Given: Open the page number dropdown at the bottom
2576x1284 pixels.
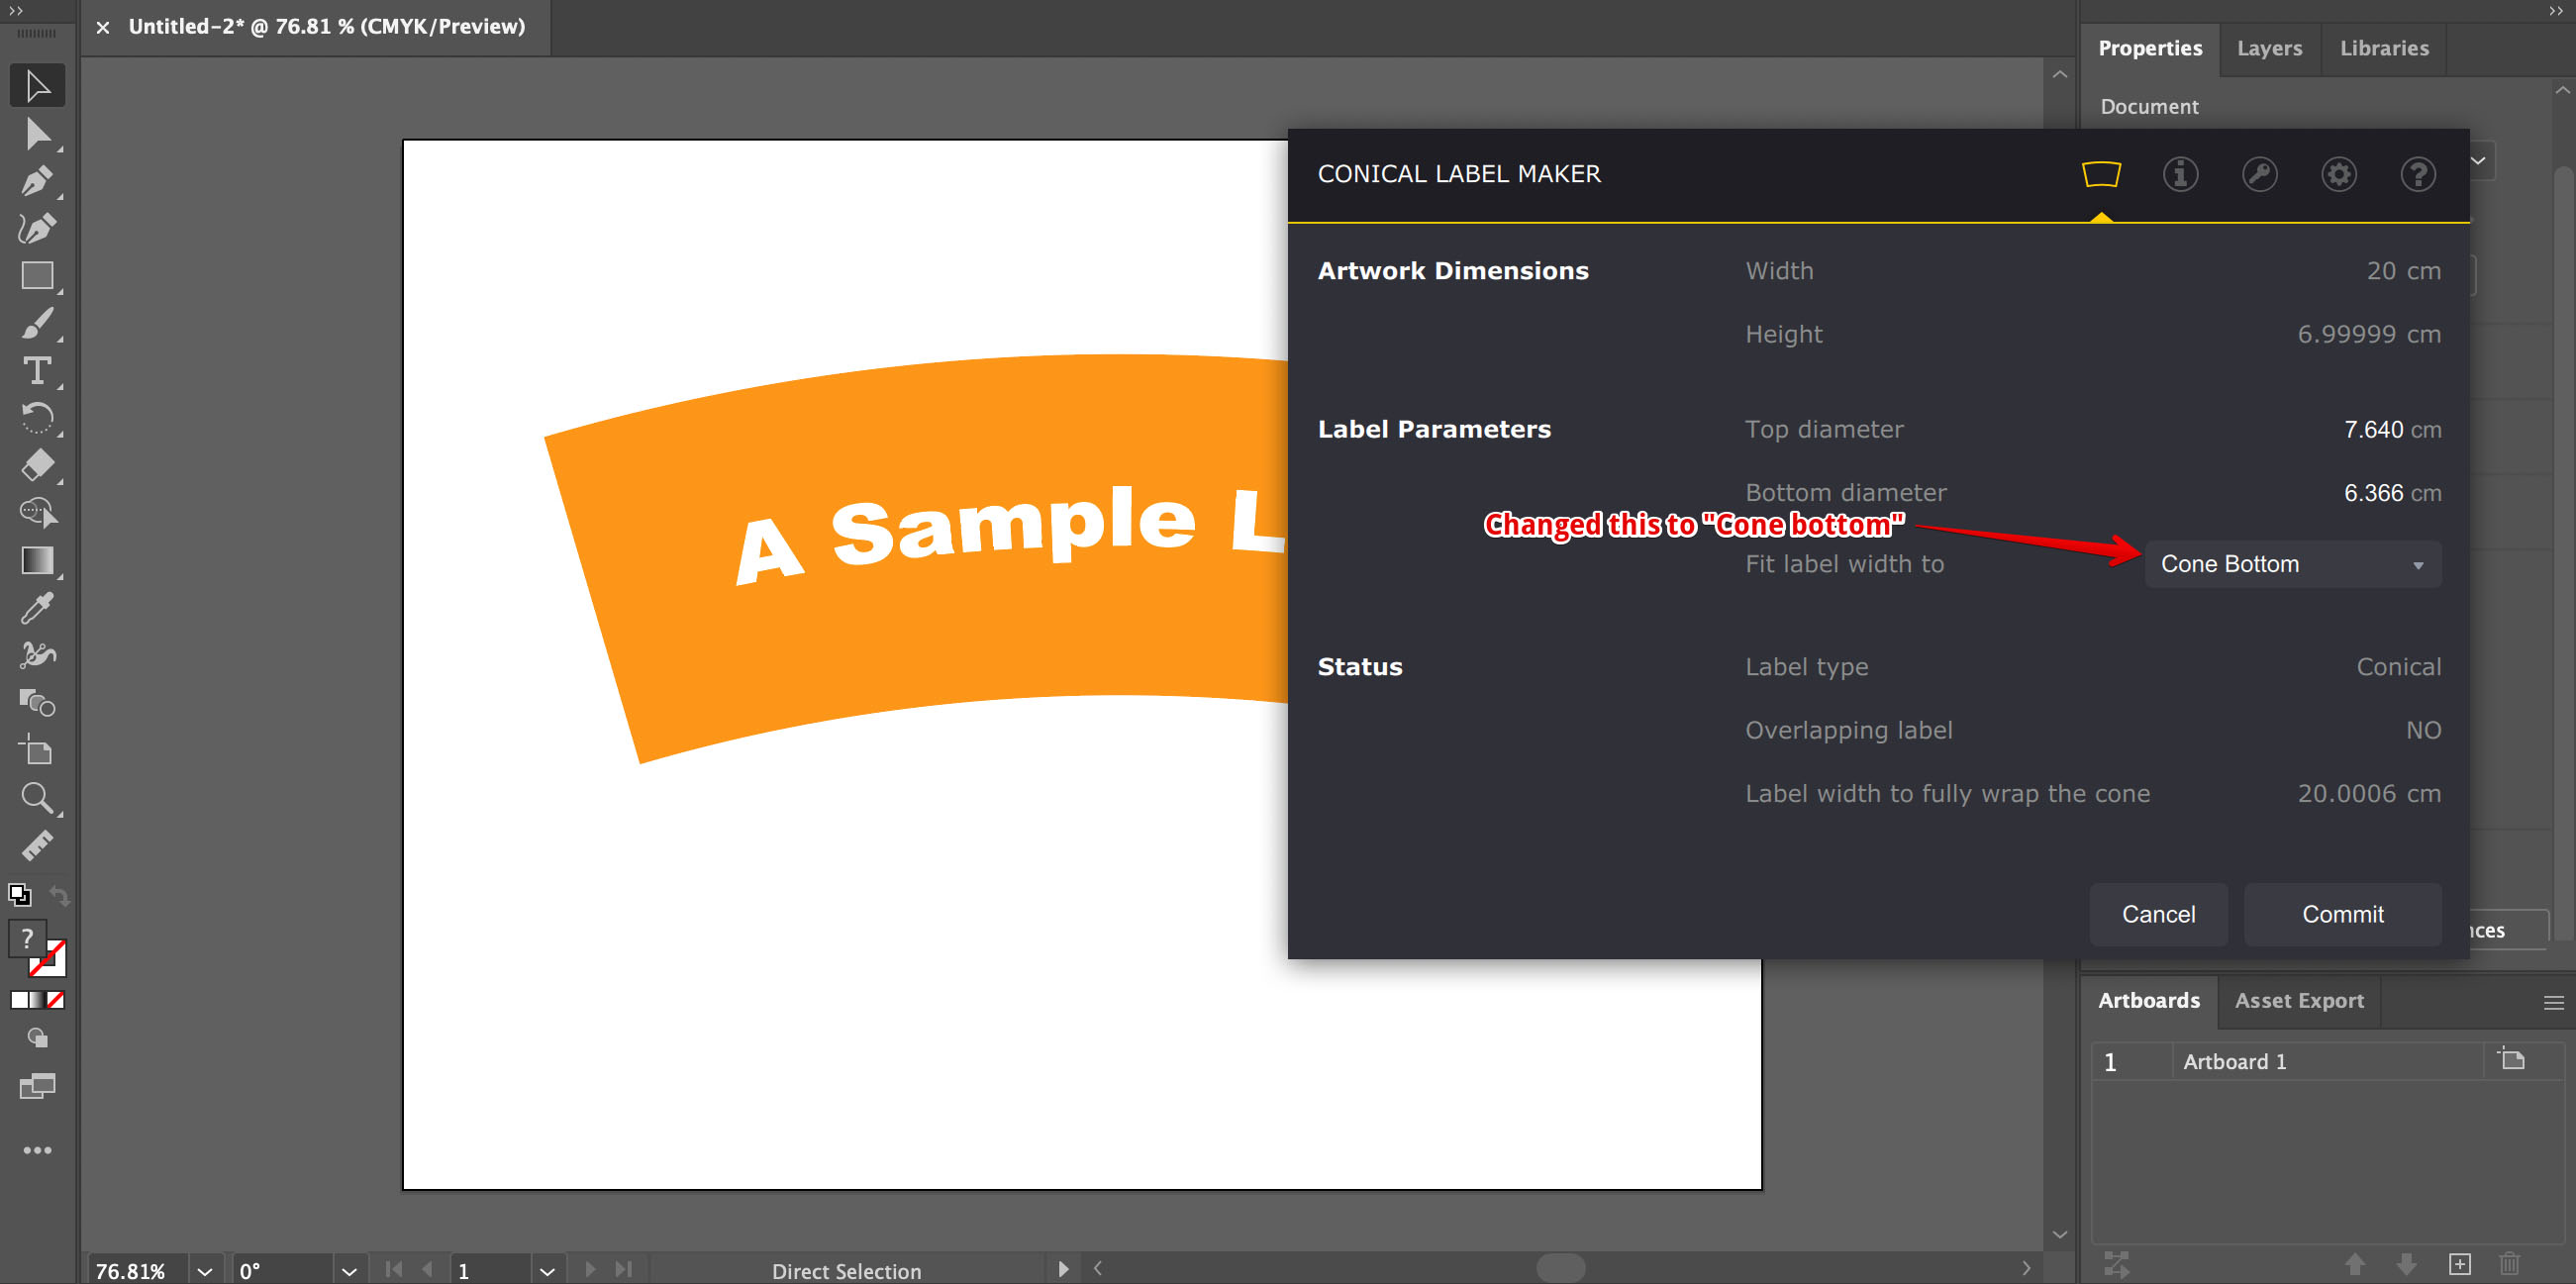Looking at the screenshot, I should (547, 1270).
